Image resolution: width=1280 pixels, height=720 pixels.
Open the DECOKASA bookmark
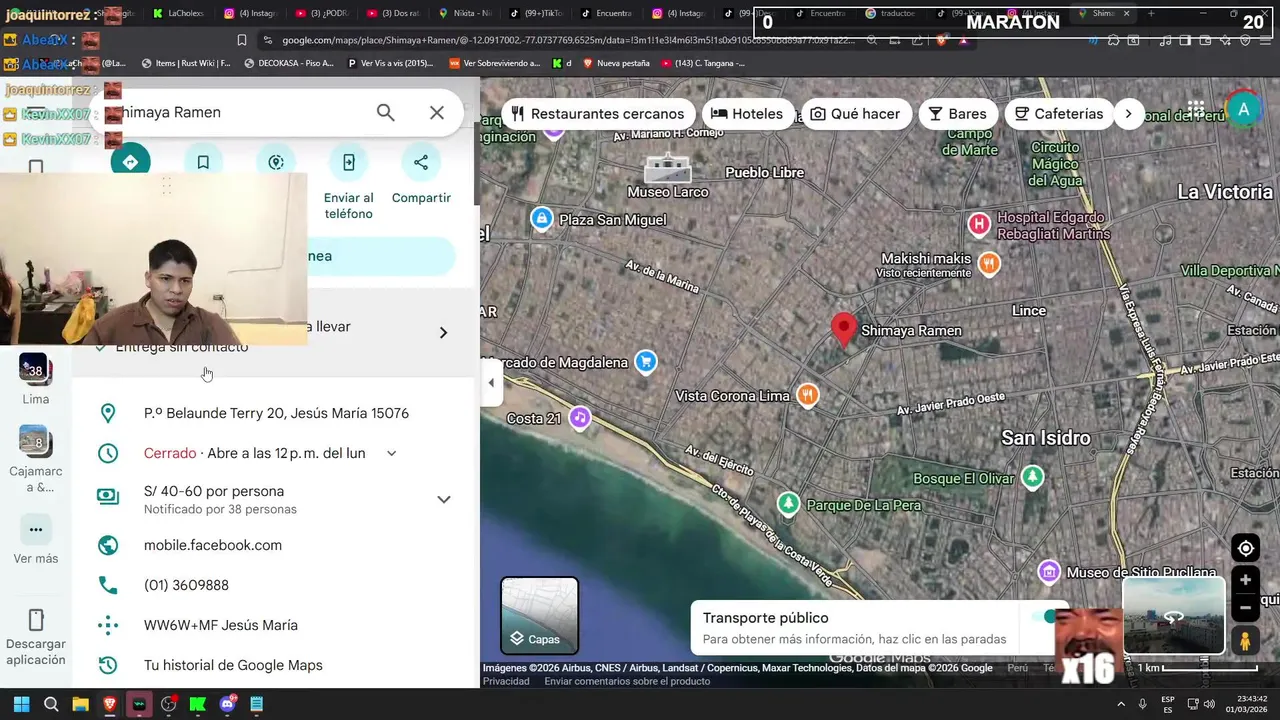[x=287, y=63]
